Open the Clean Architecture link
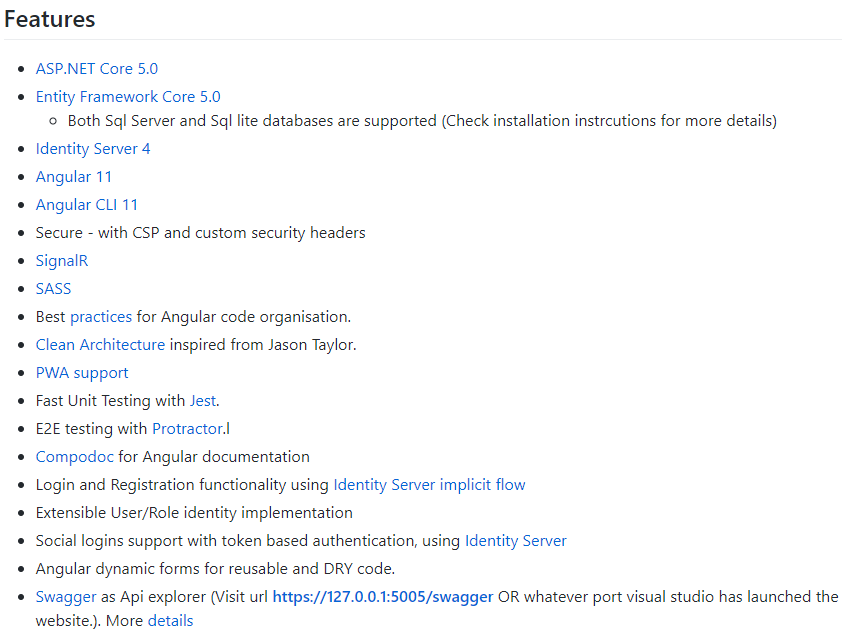 [x=100, y=345]
